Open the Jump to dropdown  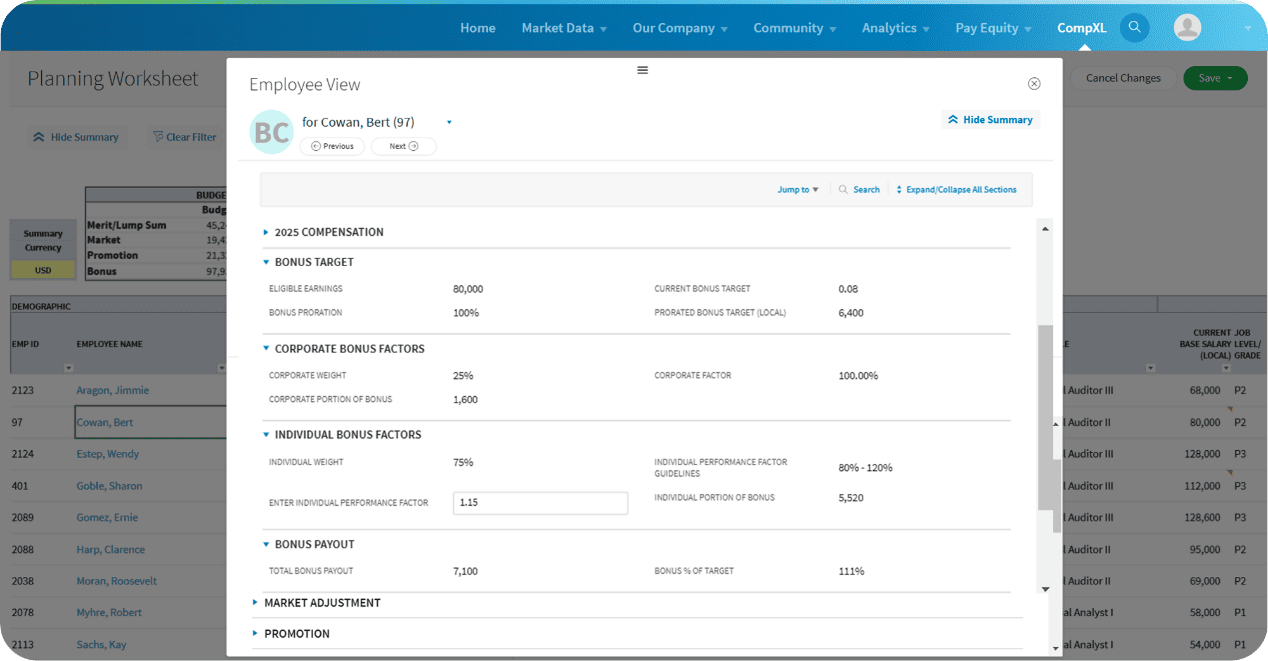(797, 190)
